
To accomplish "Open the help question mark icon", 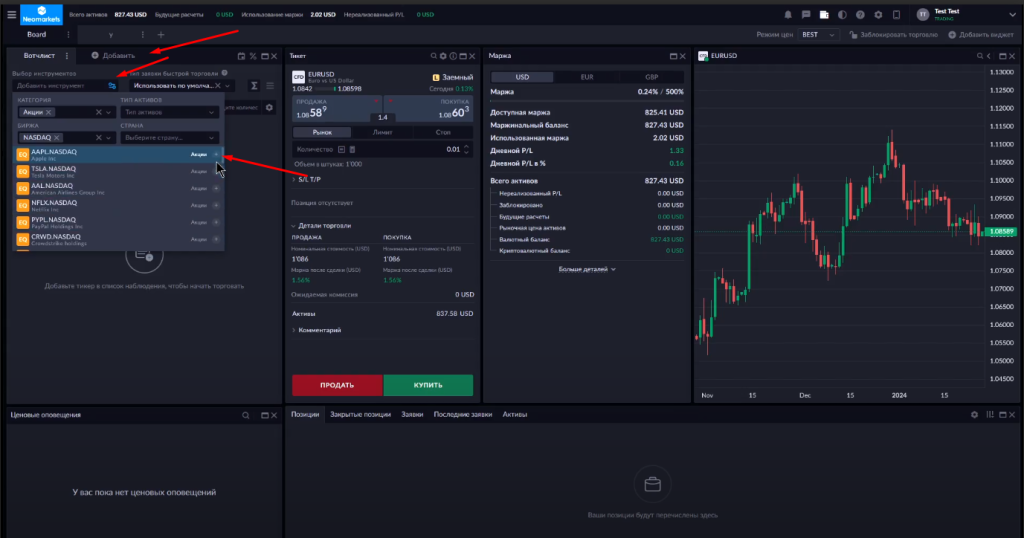I will [x=860, y=14].
